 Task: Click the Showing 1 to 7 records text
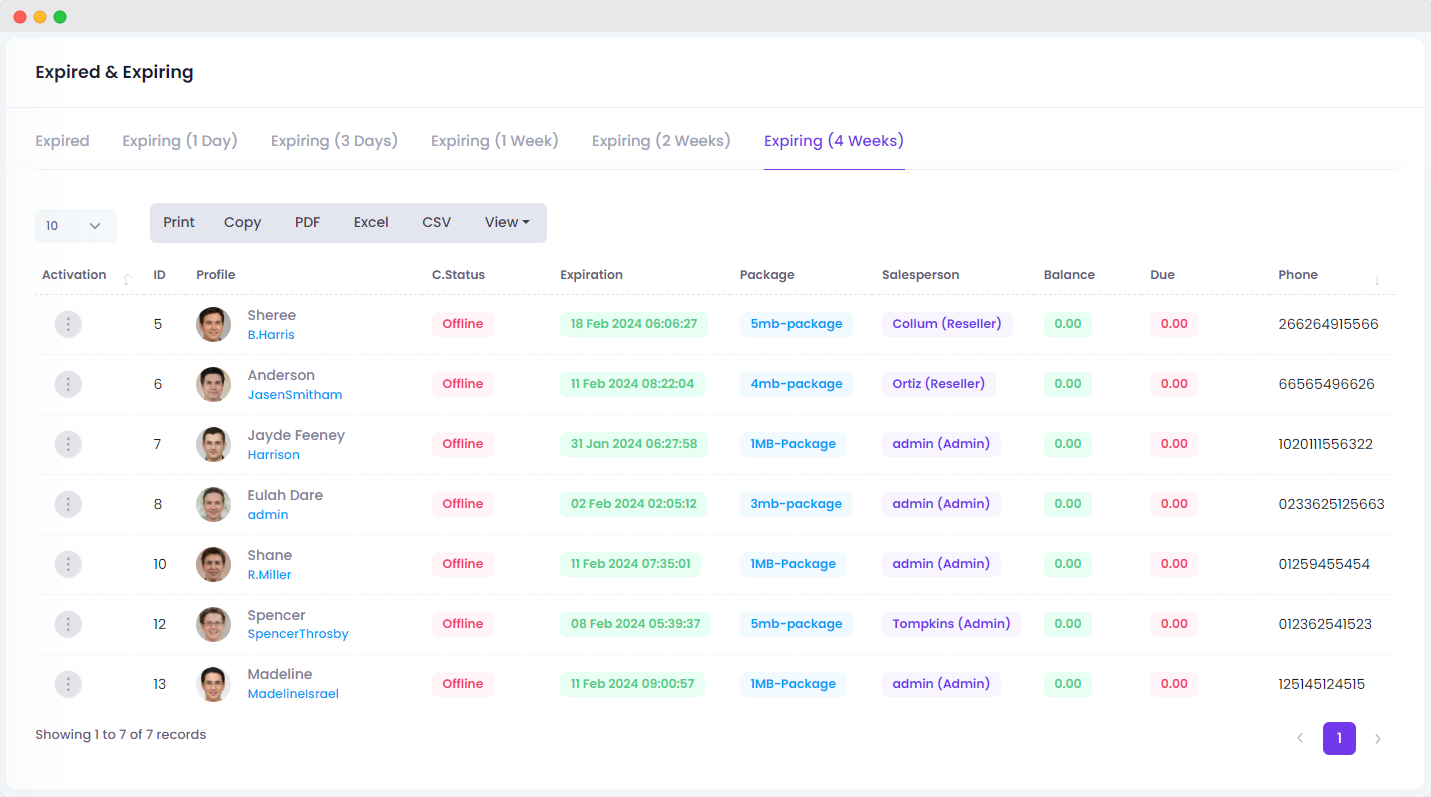click(x=120, y=734)
